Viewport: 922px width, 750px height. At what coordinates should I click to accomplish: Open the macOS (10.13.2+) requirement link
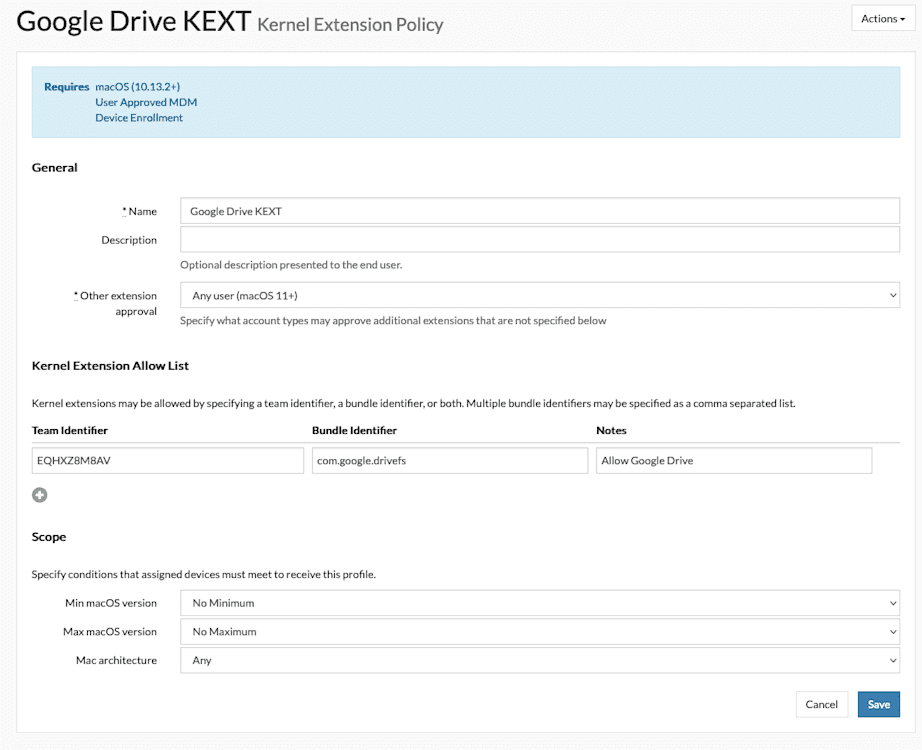tap(138, 86)
